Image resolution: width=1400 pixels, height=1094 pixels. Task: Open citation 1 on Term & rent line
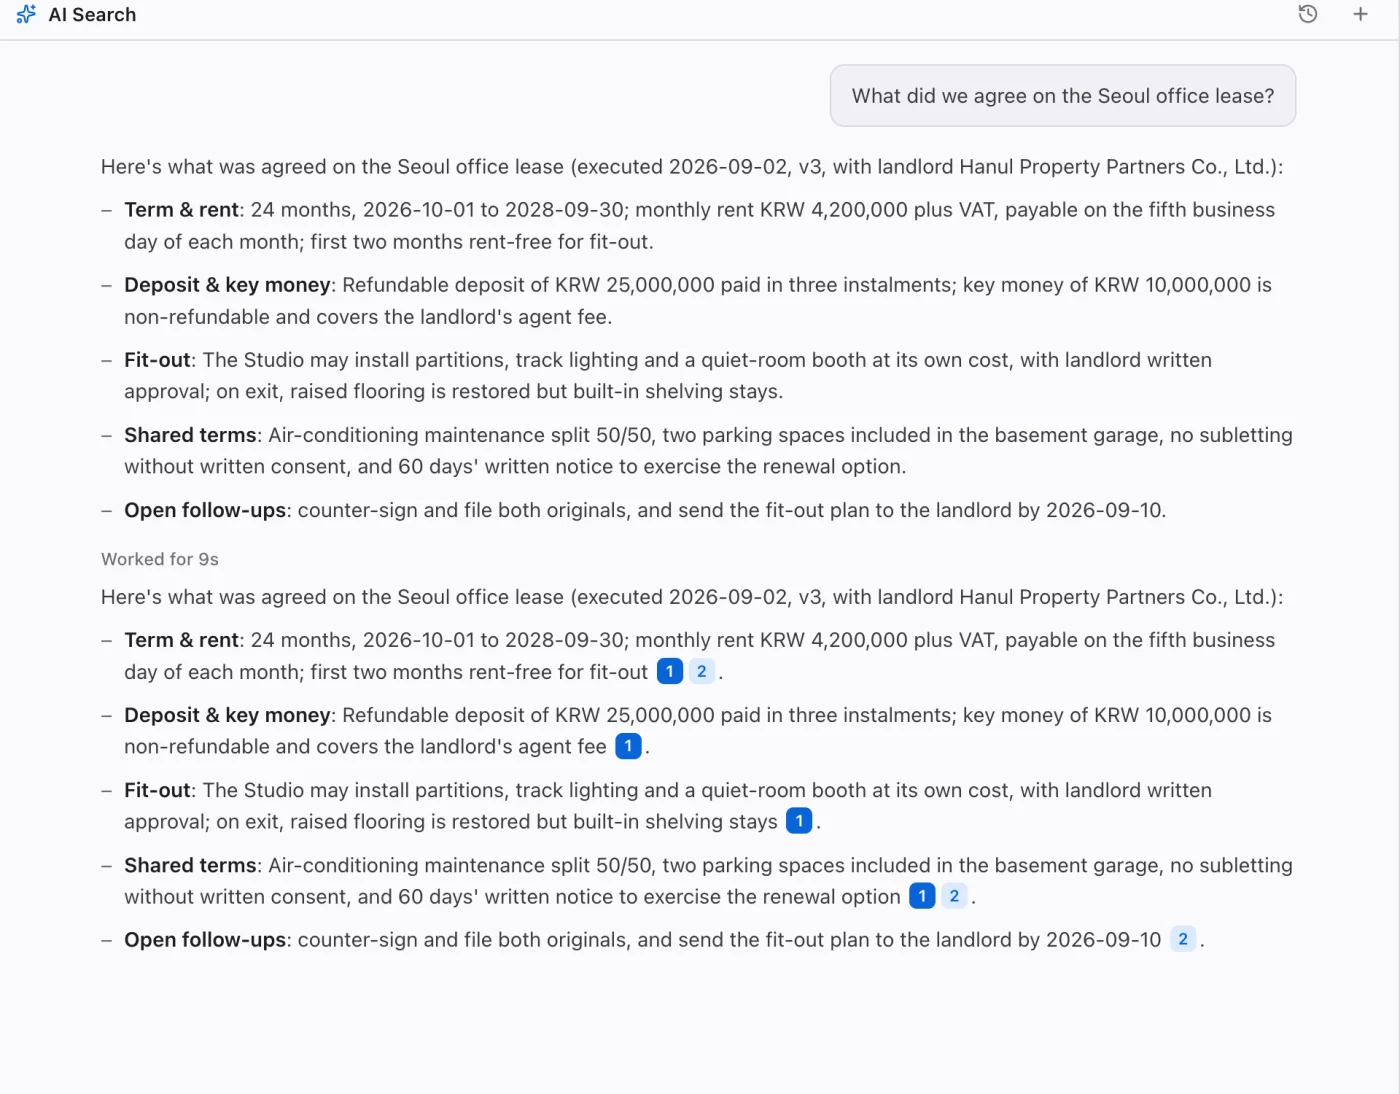(x=670, y=672)
